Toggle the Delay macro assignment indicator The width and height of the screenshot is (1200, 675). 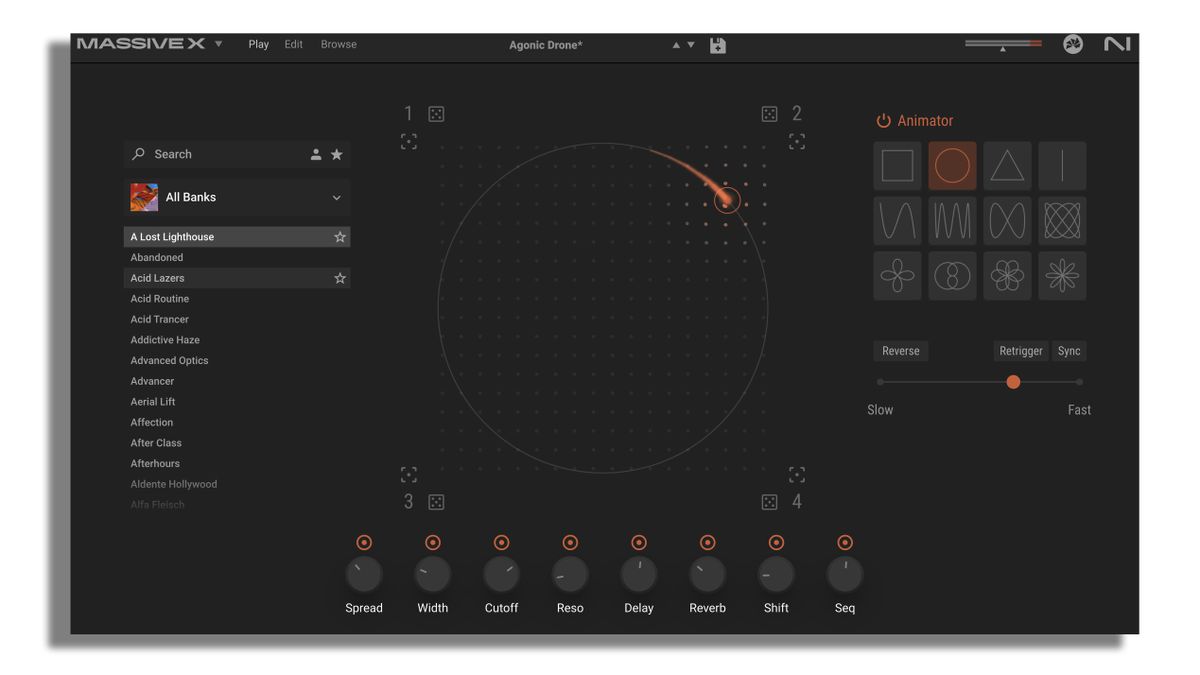[x=639, y=542]
